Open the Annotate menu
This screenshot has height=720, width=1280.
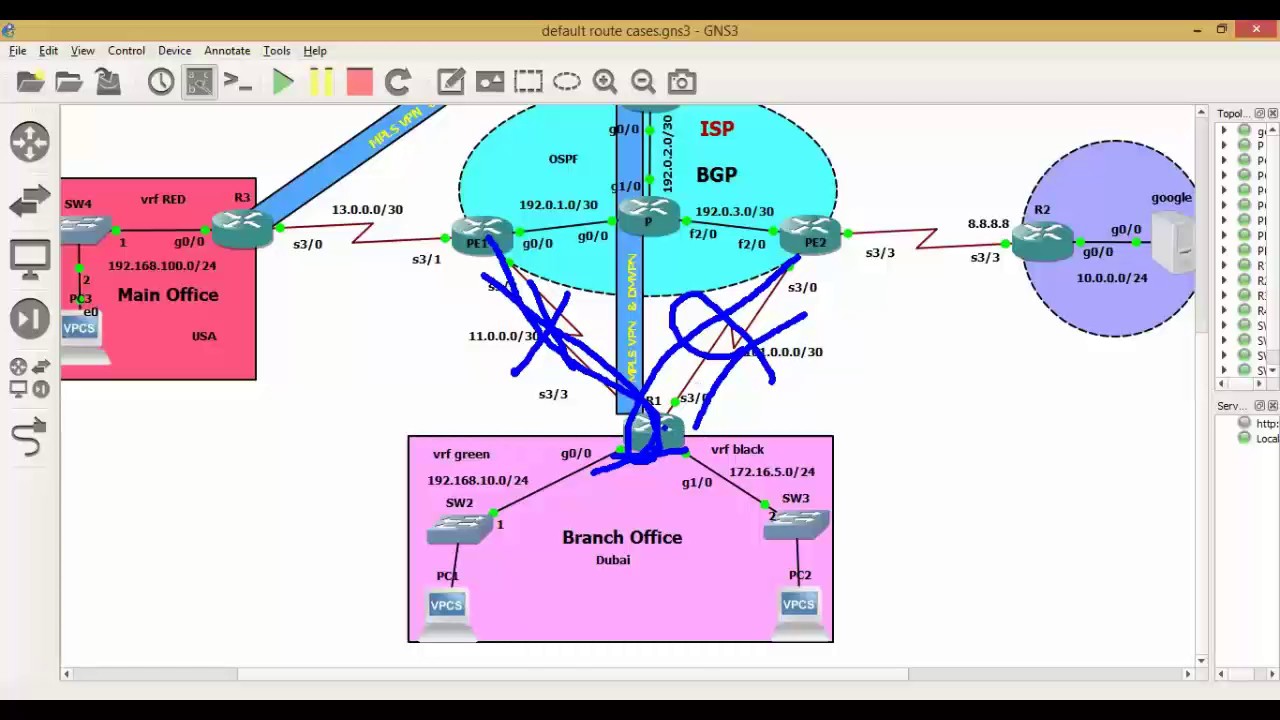click(227, 51)
